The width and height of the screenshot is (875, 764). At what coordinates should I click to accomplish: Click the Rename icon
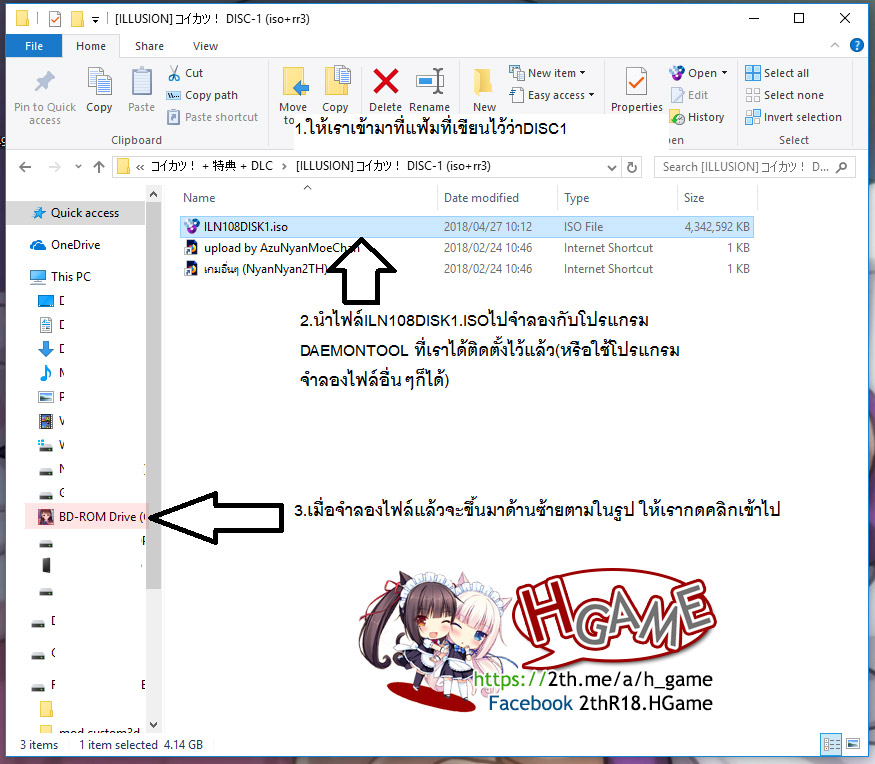click(x=430, y=82)
